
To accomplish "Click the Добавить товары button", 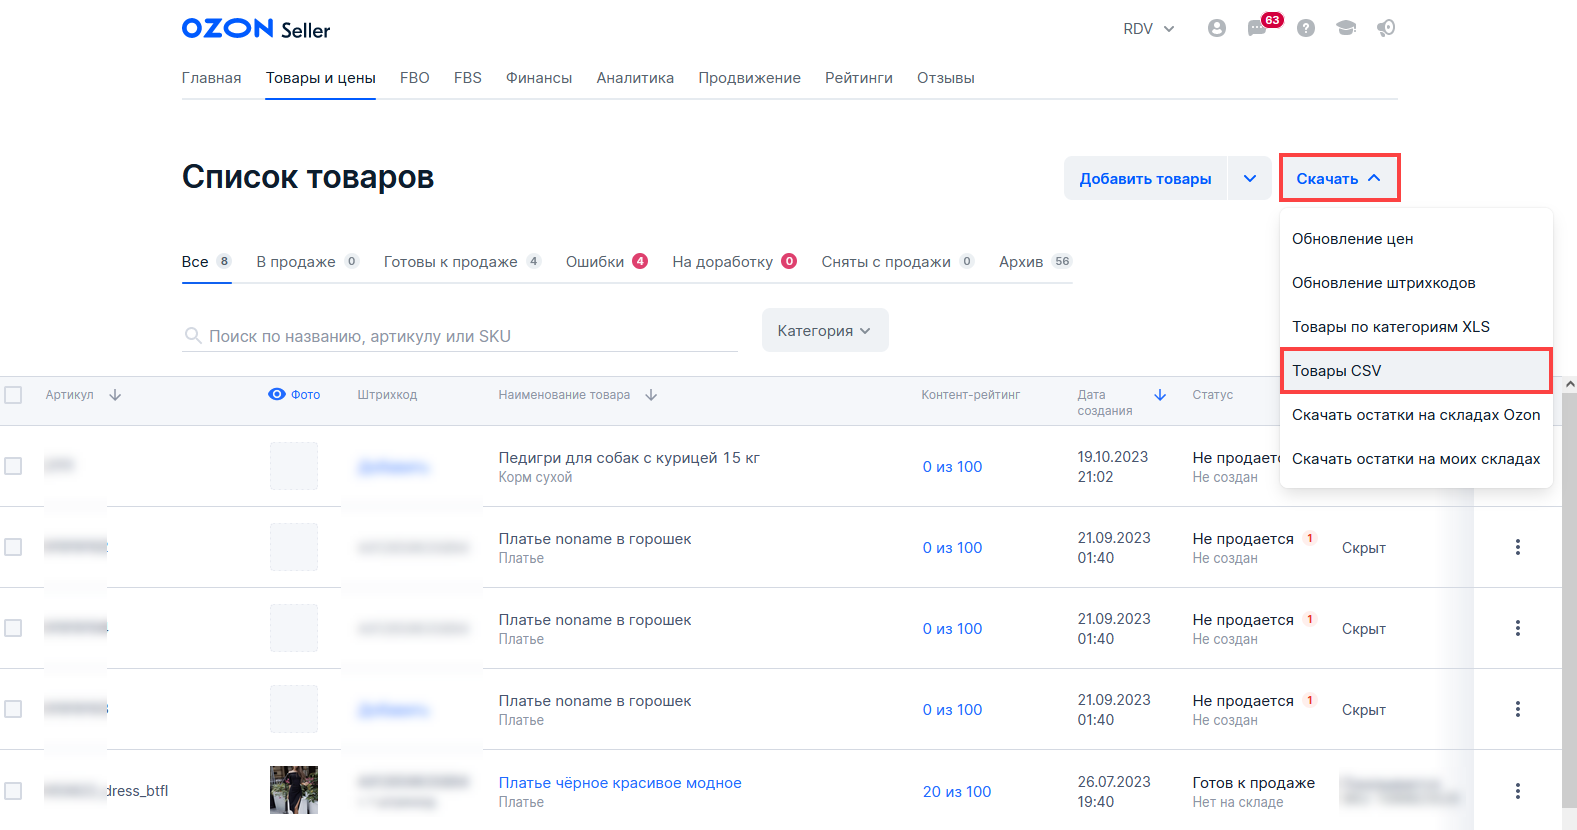I will pyautogui.click(x=1145, y=179).
